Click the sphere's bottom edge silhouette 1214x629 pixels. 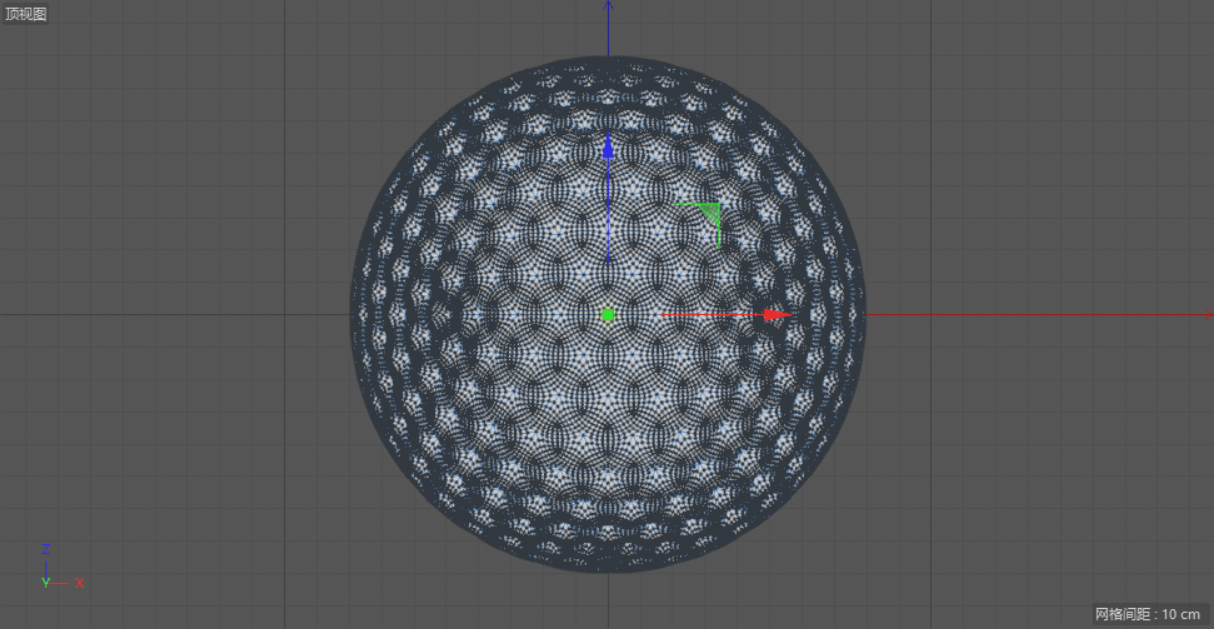(608, 570)
